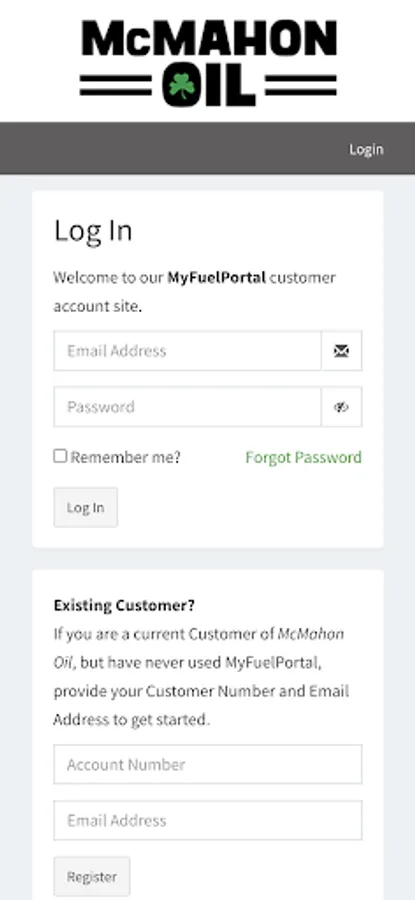This screenshot has height=900, width=415.
Task: Show password using the eye icon
Action: pyautogui.click(x=342, y=407)
